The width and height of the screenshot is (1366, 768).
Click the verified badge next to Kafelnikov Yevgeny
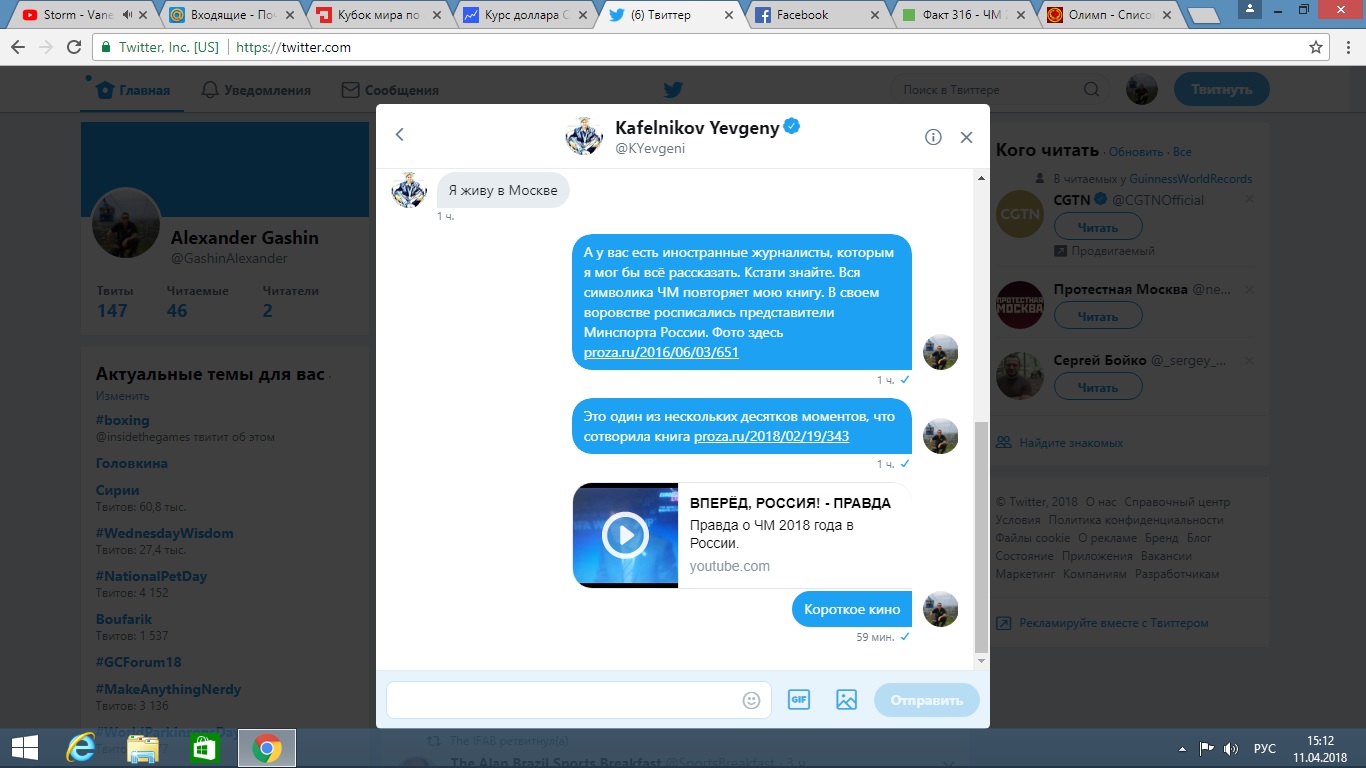pos(791,127)
